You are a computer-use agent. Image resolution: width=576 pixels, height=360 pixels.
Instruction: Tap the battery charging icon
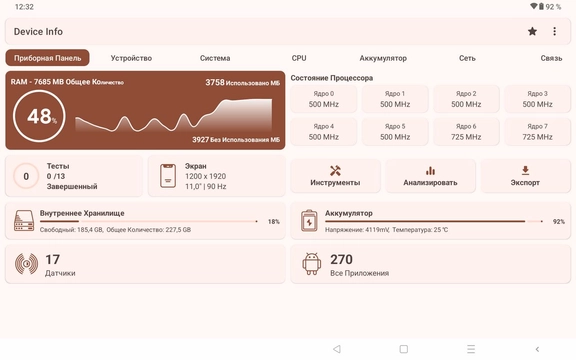[x=309, y=220]
